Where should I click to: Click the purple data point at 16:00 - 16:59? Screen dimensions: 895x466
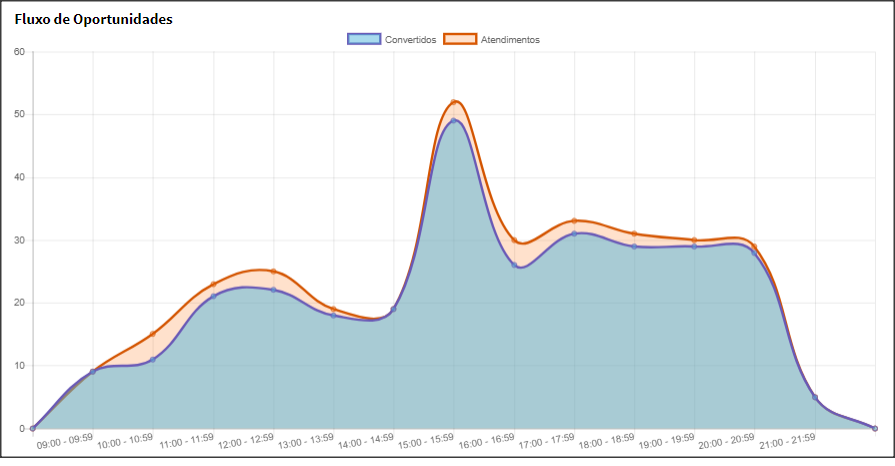point(514,265)
